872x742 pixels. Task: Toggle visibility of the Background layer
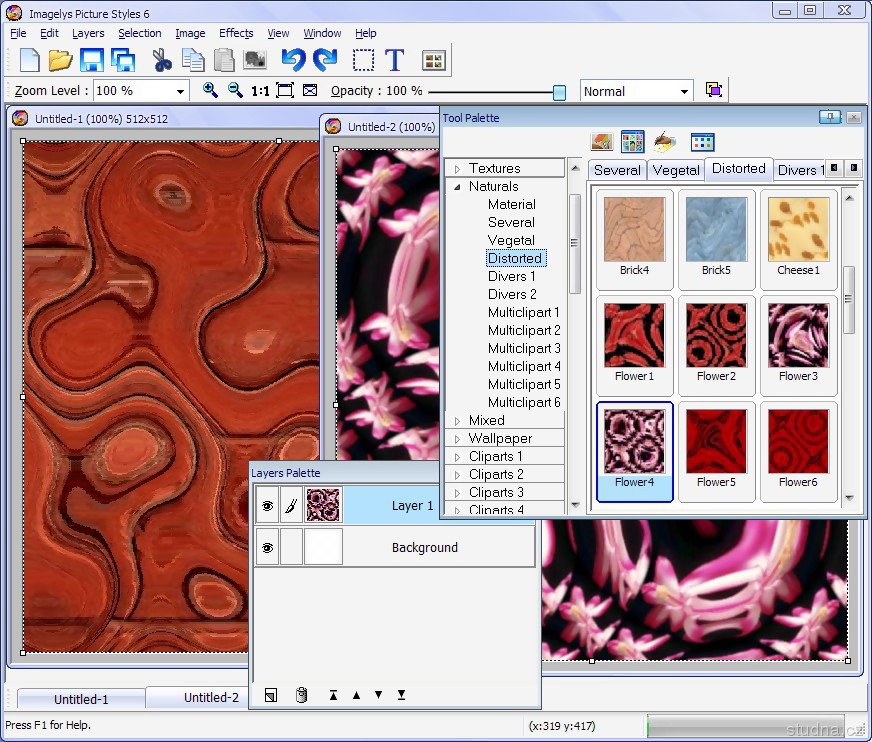[x=267, y=548]
